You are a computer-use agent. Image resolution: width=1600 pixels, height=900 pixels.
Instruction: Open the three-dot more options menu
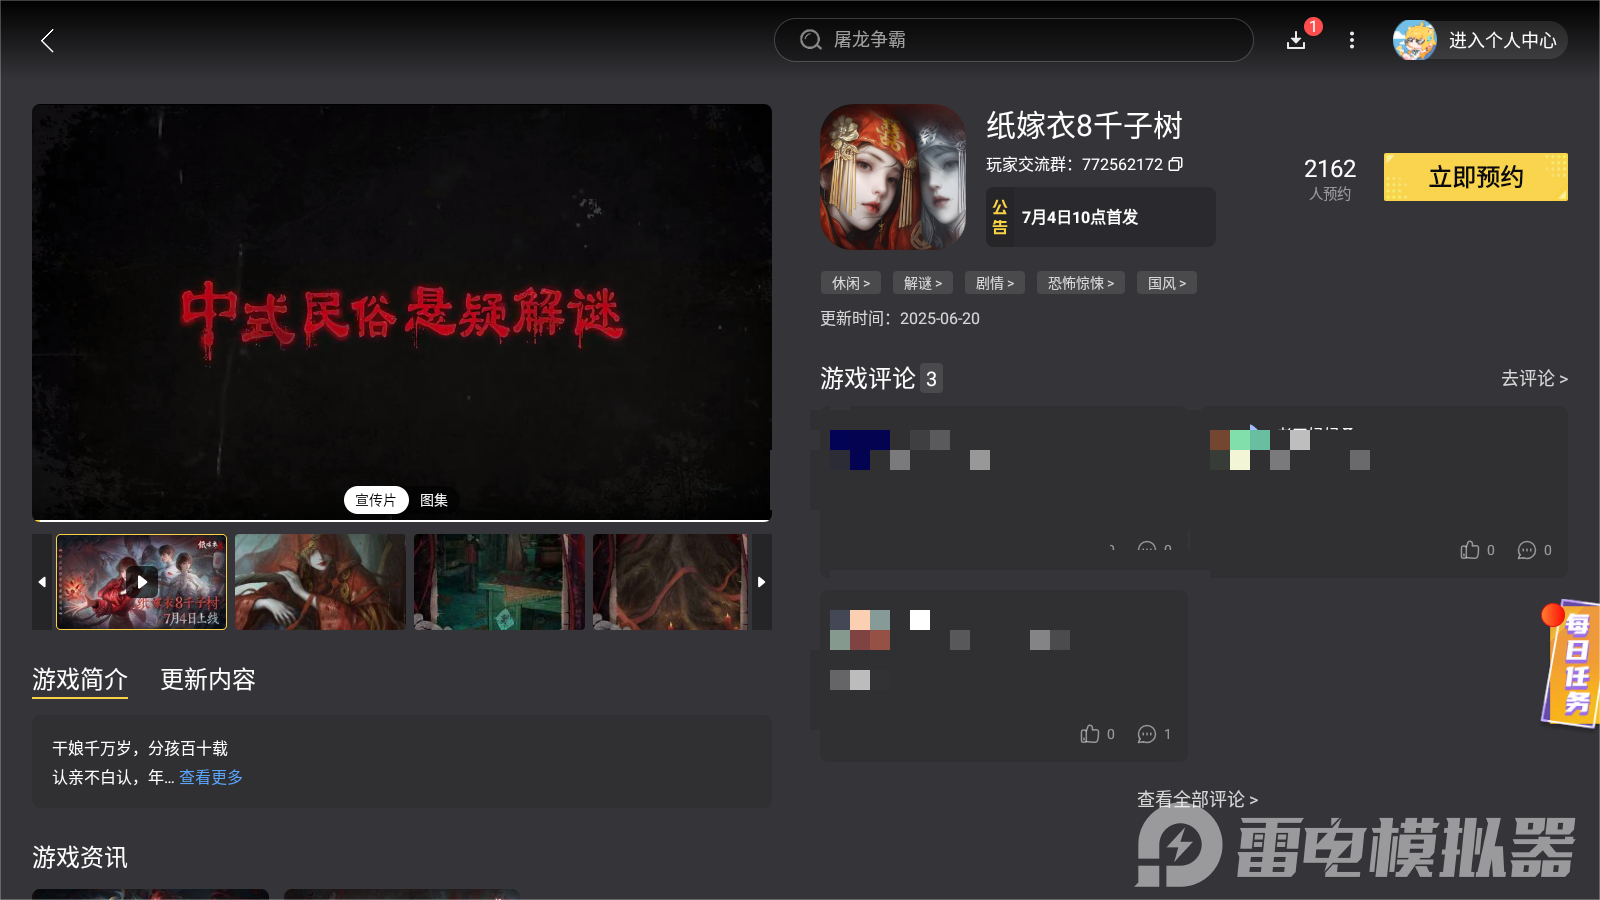pos(1351,41)
